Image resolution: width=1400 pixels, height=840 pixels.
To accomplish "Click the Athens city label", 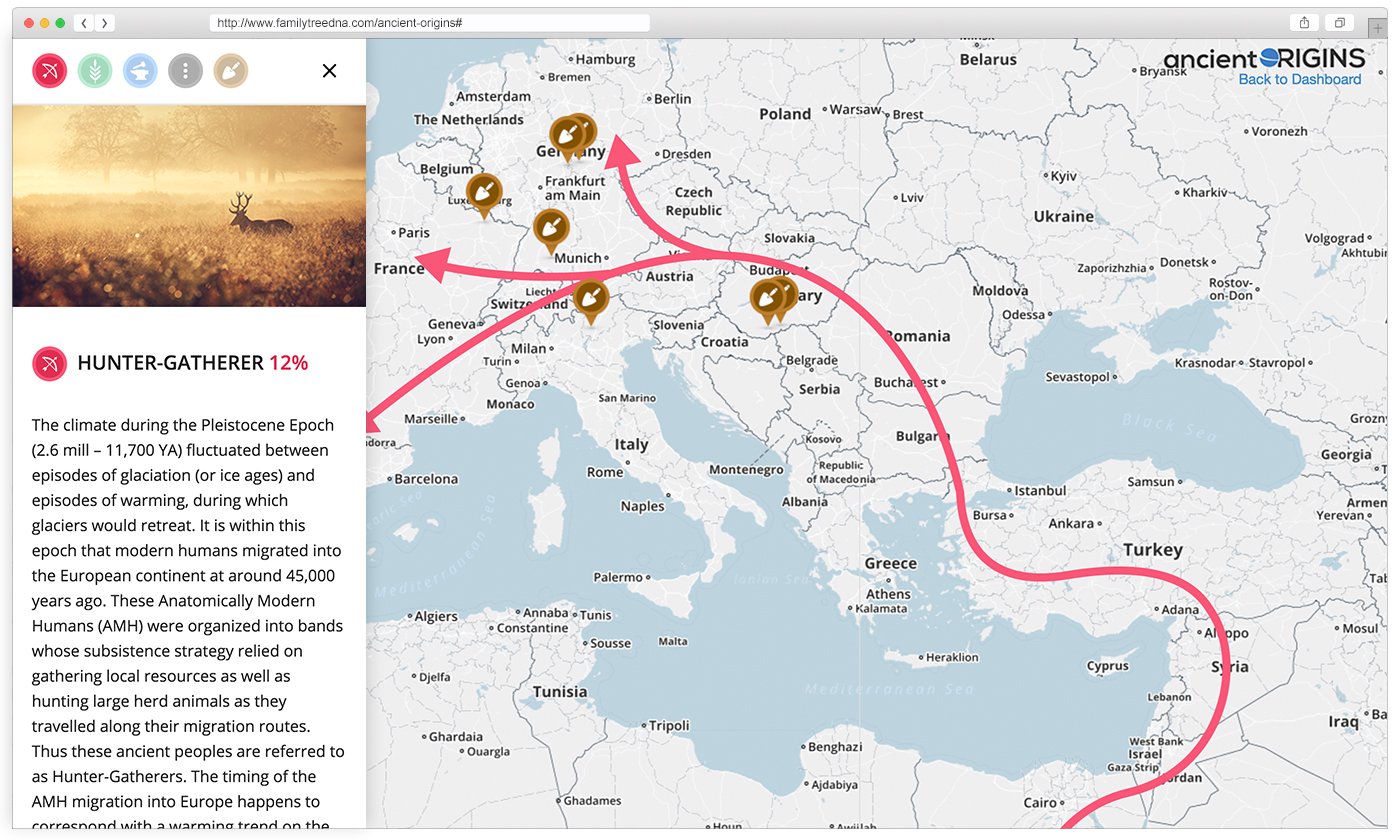I will [x=888, y=594].
